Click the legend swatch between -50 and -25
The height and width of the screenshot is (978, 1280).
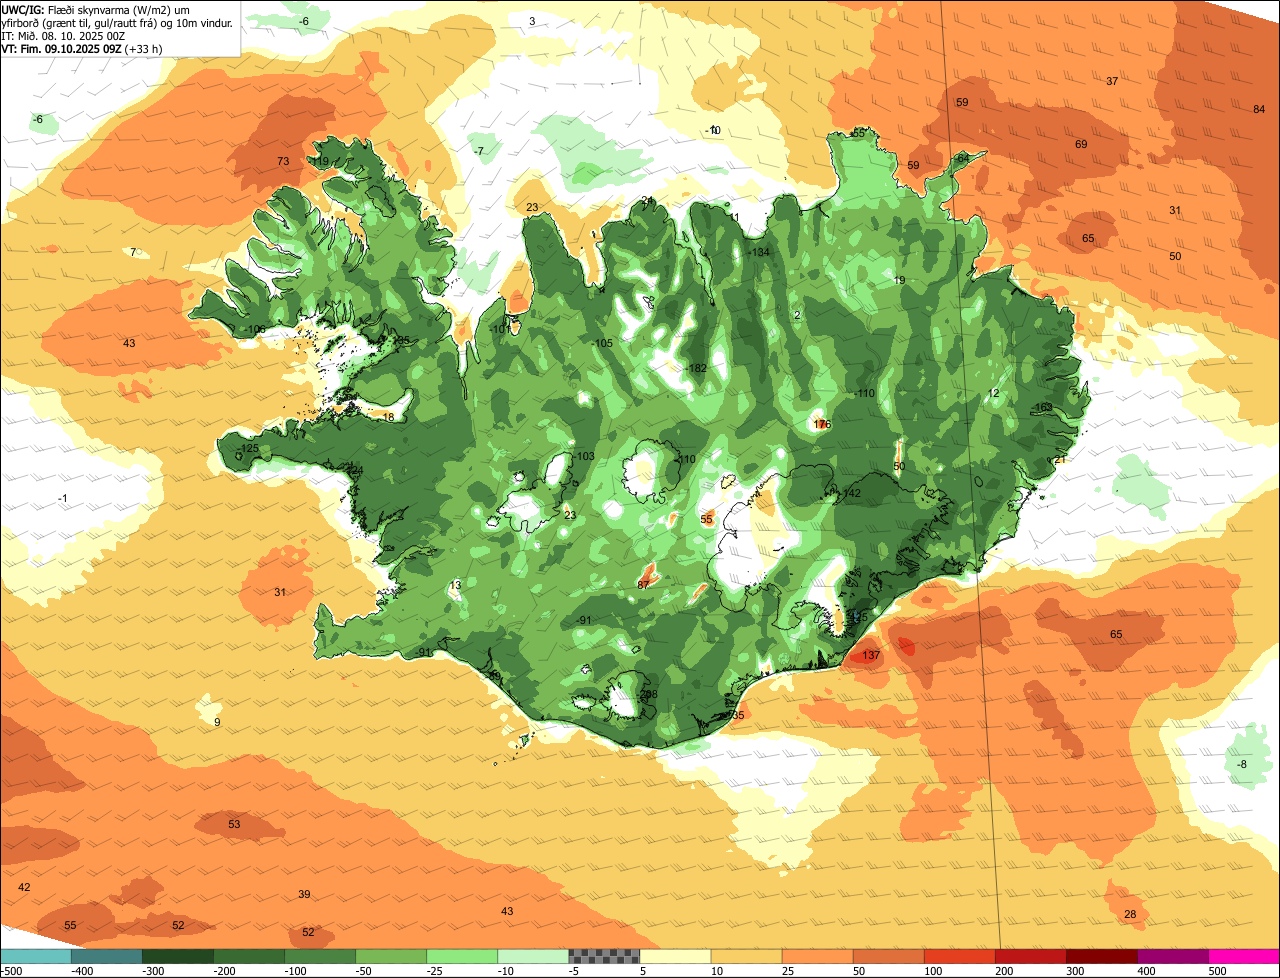[x=391, y=956]
